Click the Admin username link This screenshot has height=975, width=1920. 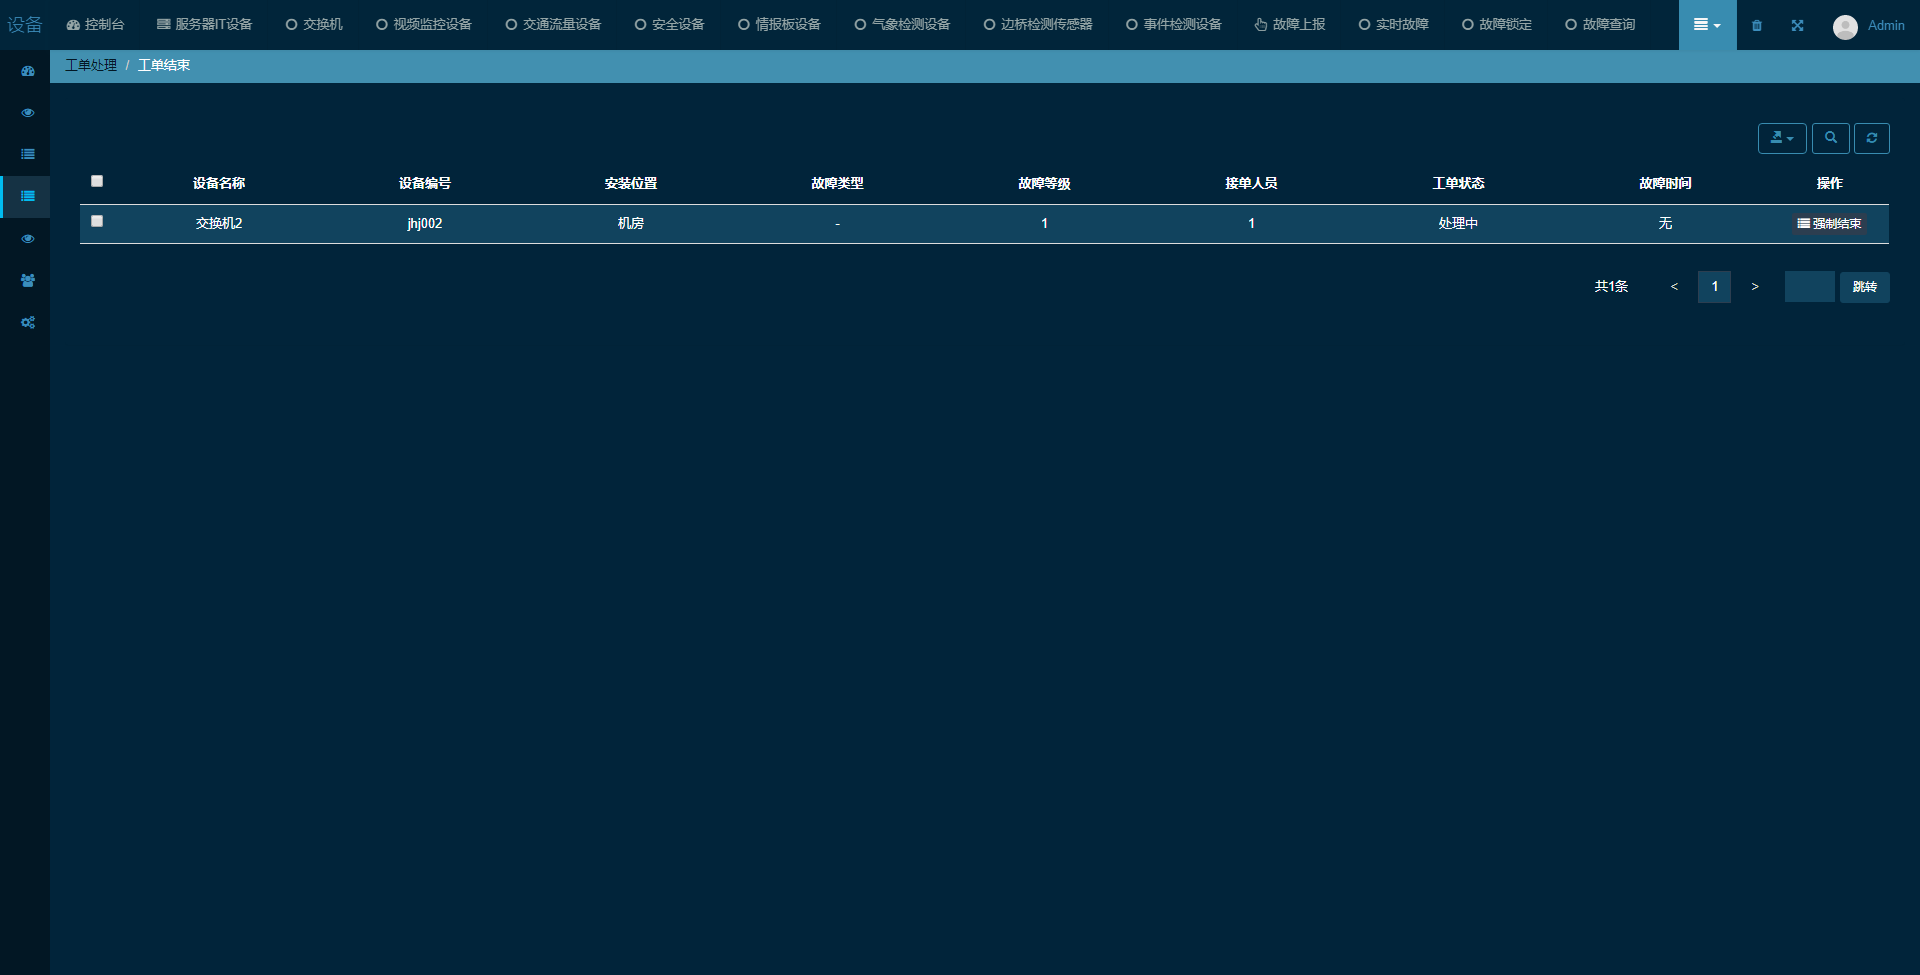click(x=1886, y=26)
